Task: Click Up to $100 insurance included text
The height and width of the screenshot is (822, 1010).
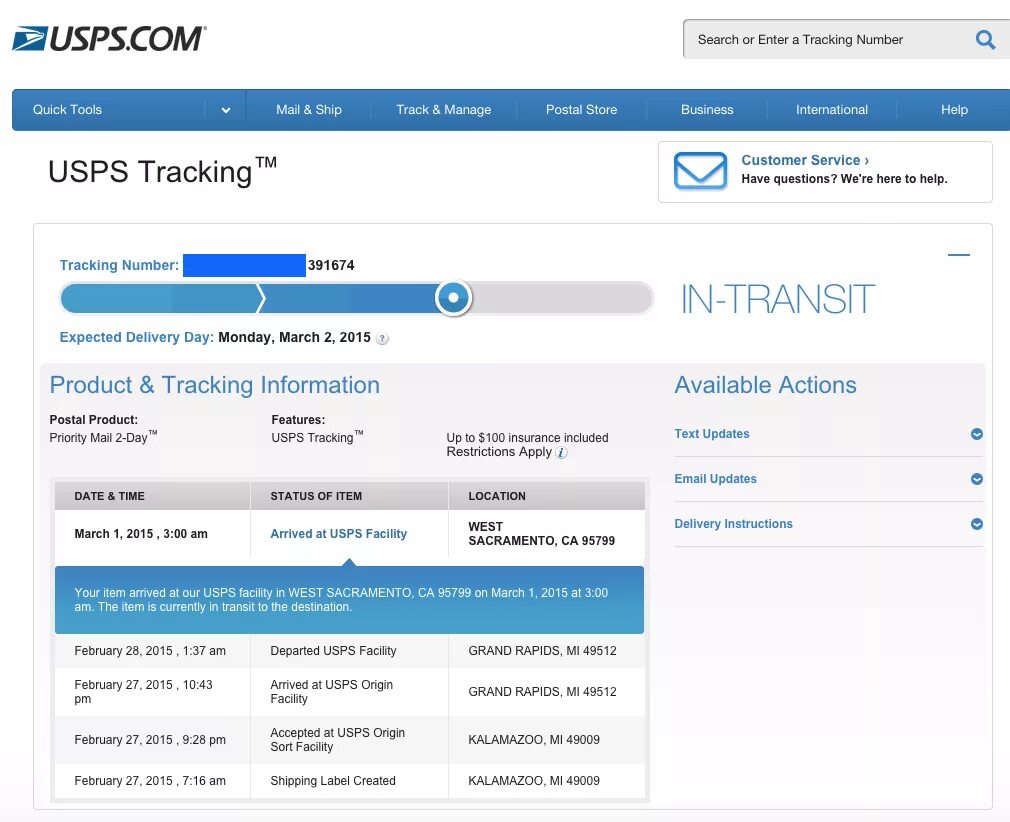Action: click(x=527, y=438)
